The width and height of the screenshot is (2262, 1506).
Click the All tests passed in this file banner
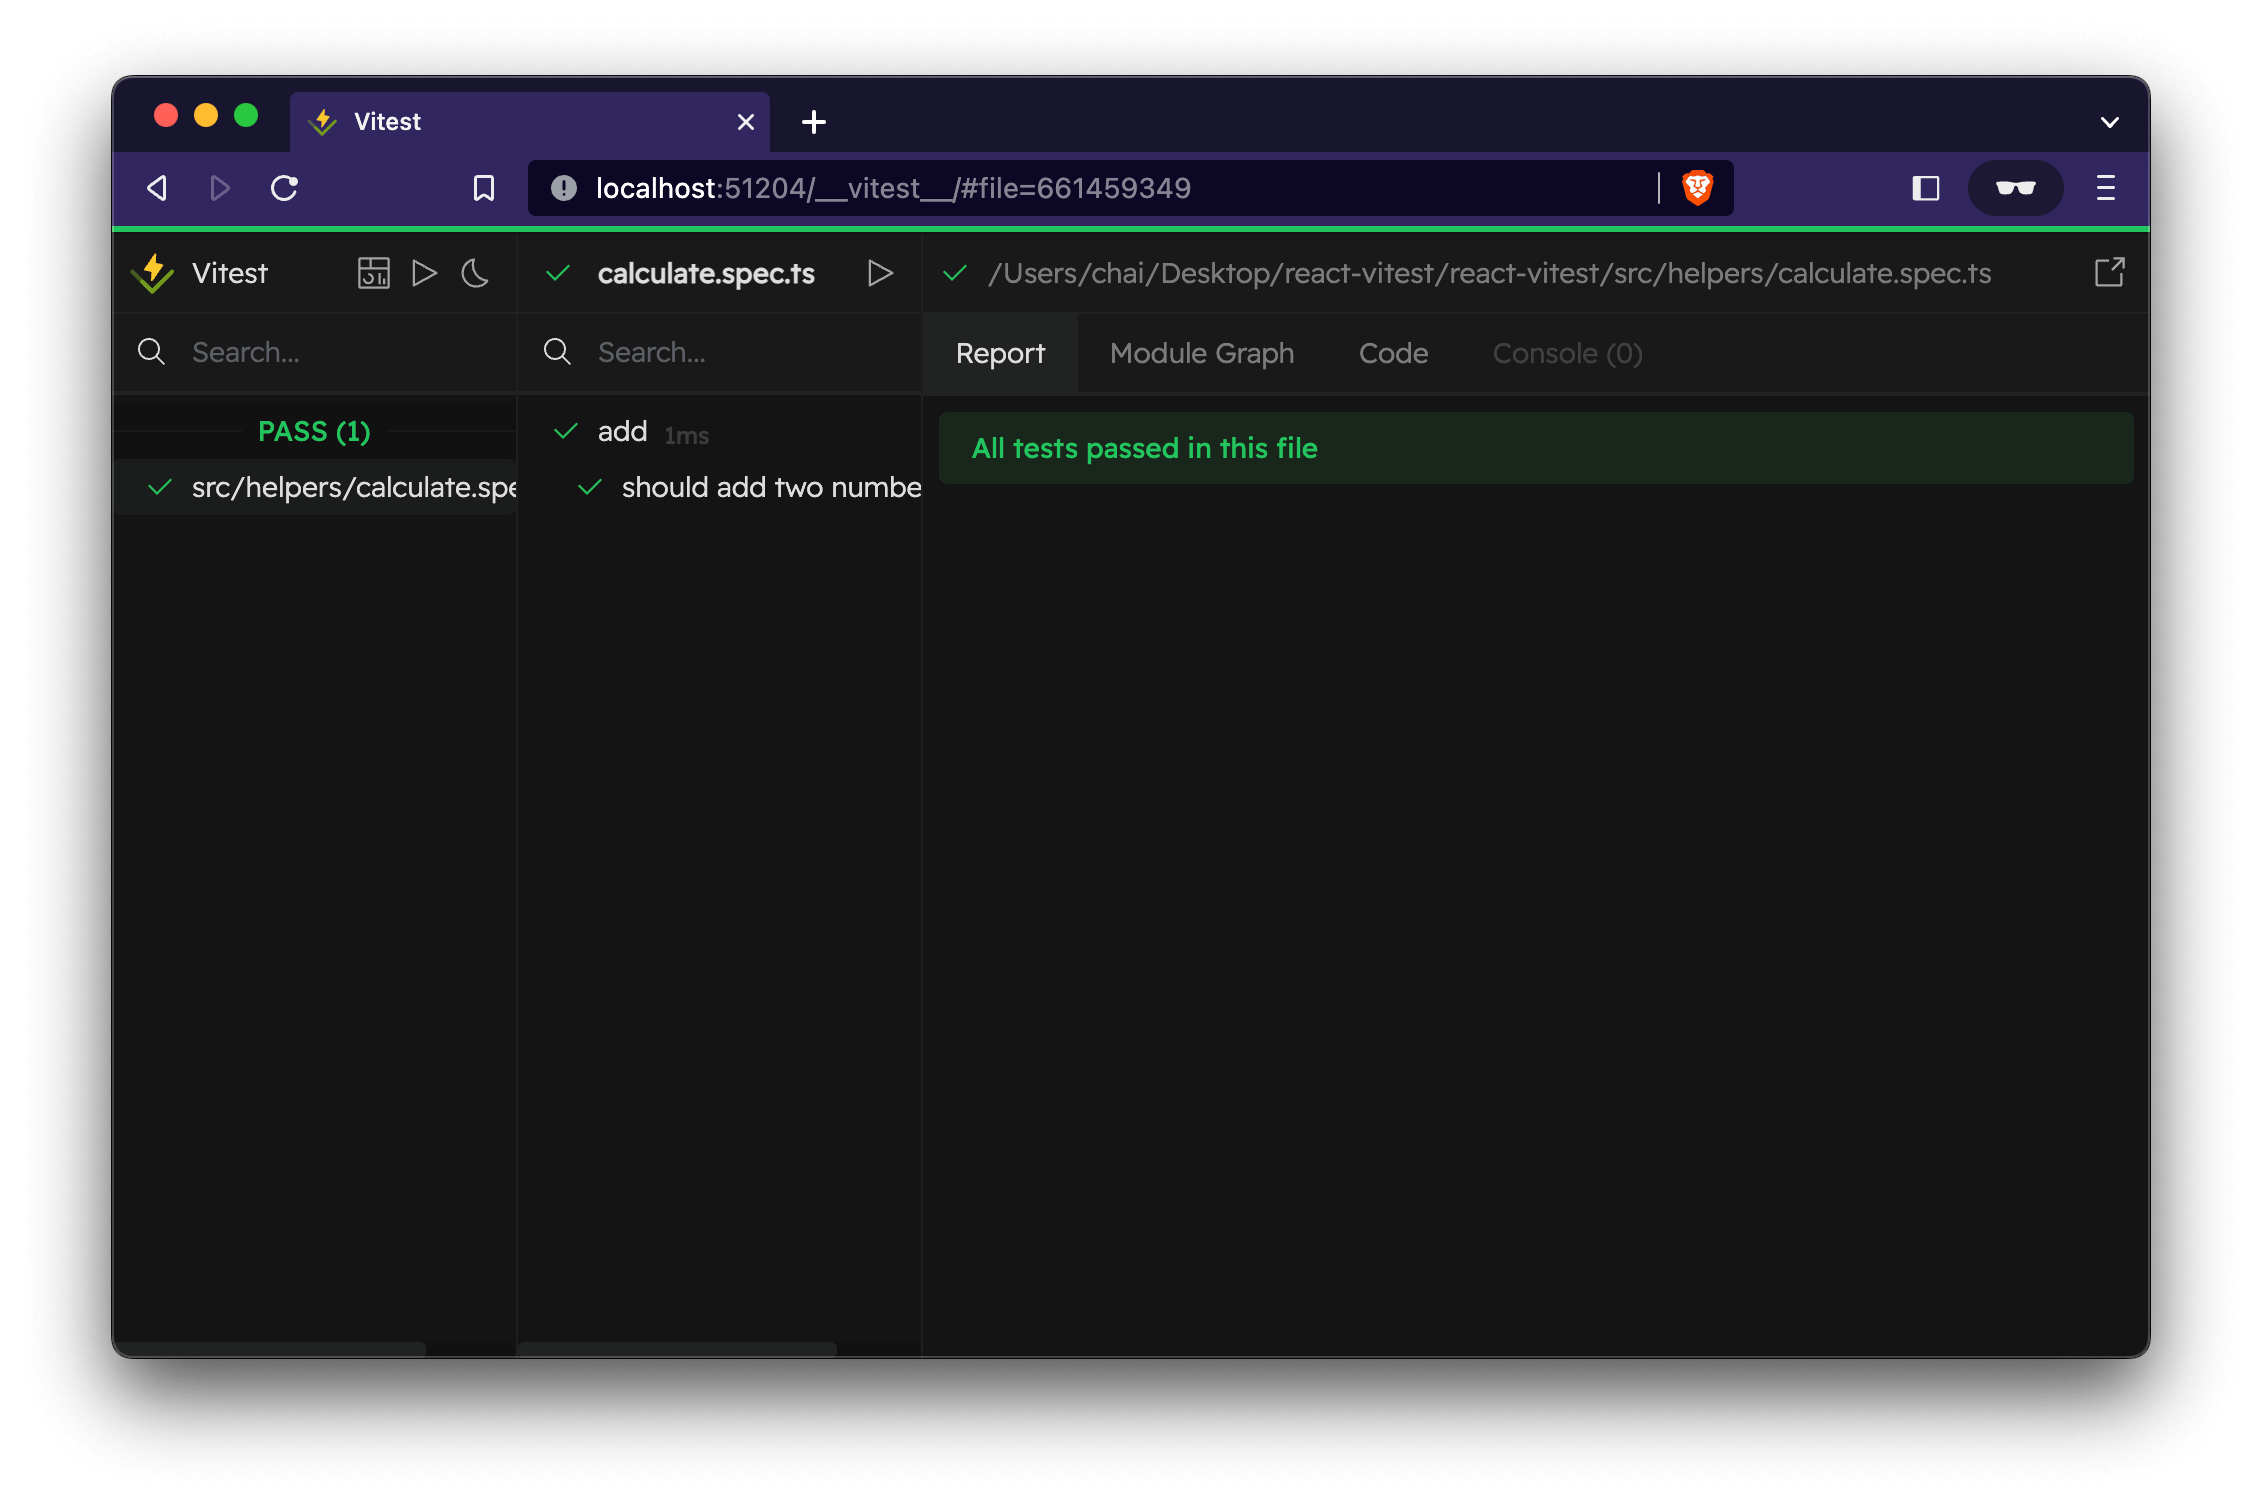1536,448
